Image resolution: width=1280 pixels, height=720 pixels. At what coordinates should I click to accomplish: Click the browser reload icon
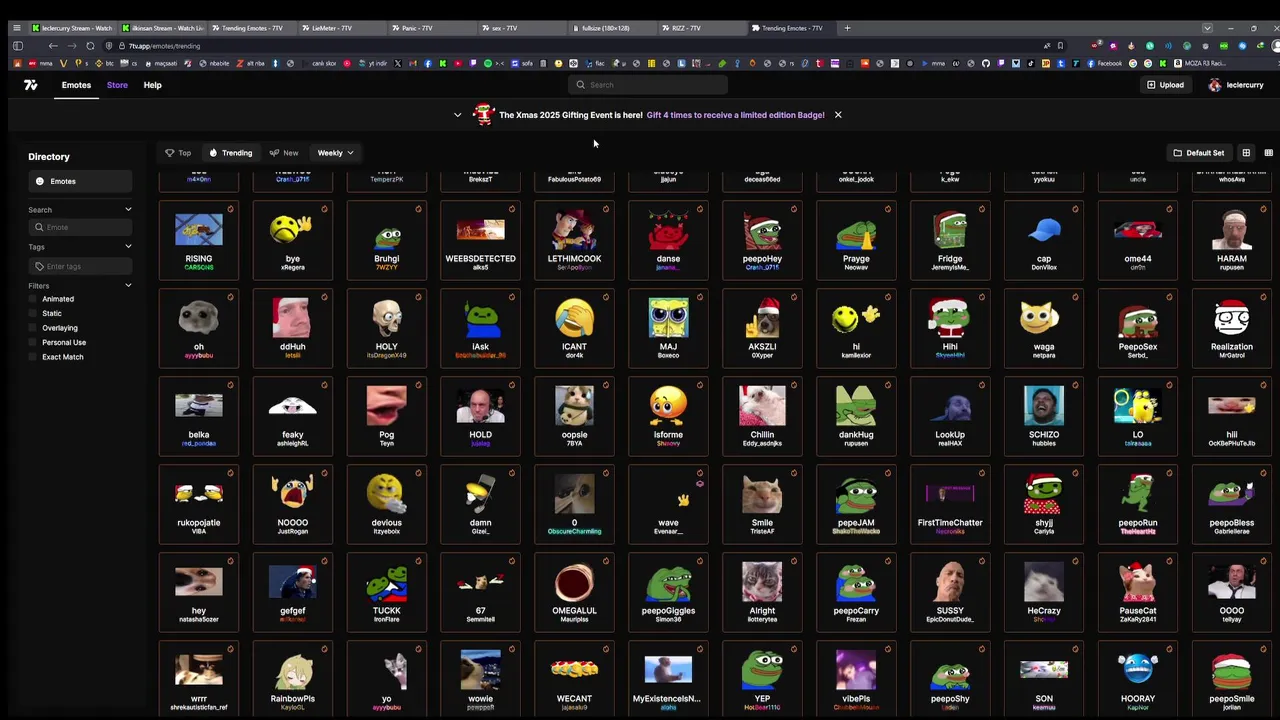[x=90, y=46]
